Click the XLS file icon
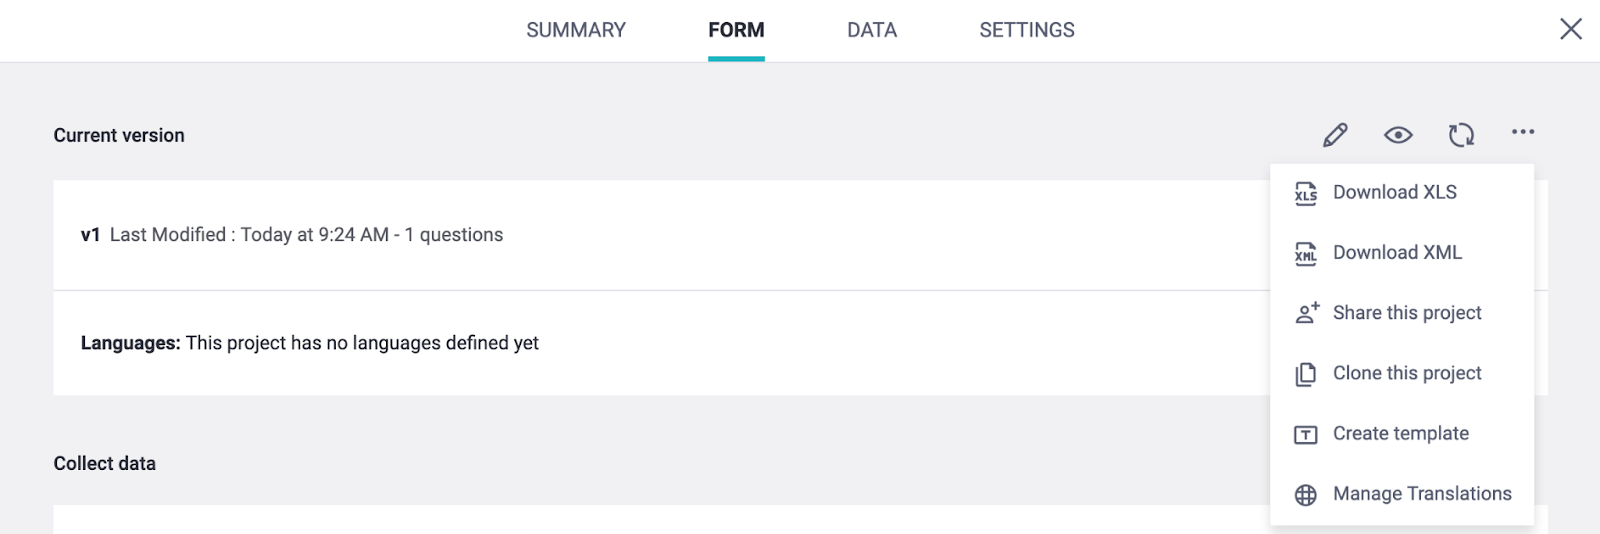The width and height of the screenshot is (1600, 534). point(1306,193)
